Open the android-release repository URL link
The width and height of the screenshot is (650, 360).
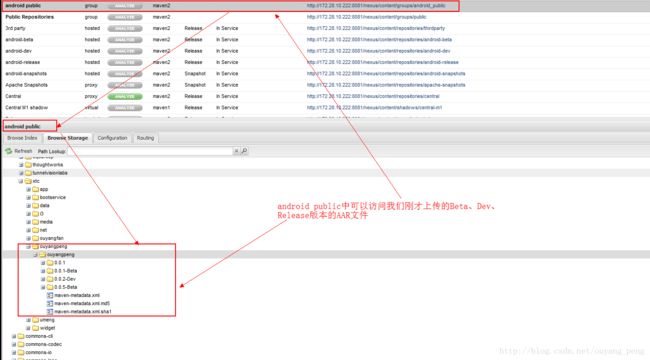[383, 62]
